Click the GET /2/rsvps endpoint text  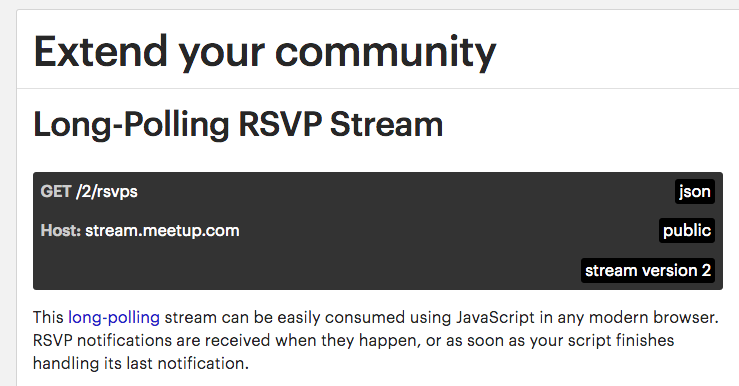(89, 192)
